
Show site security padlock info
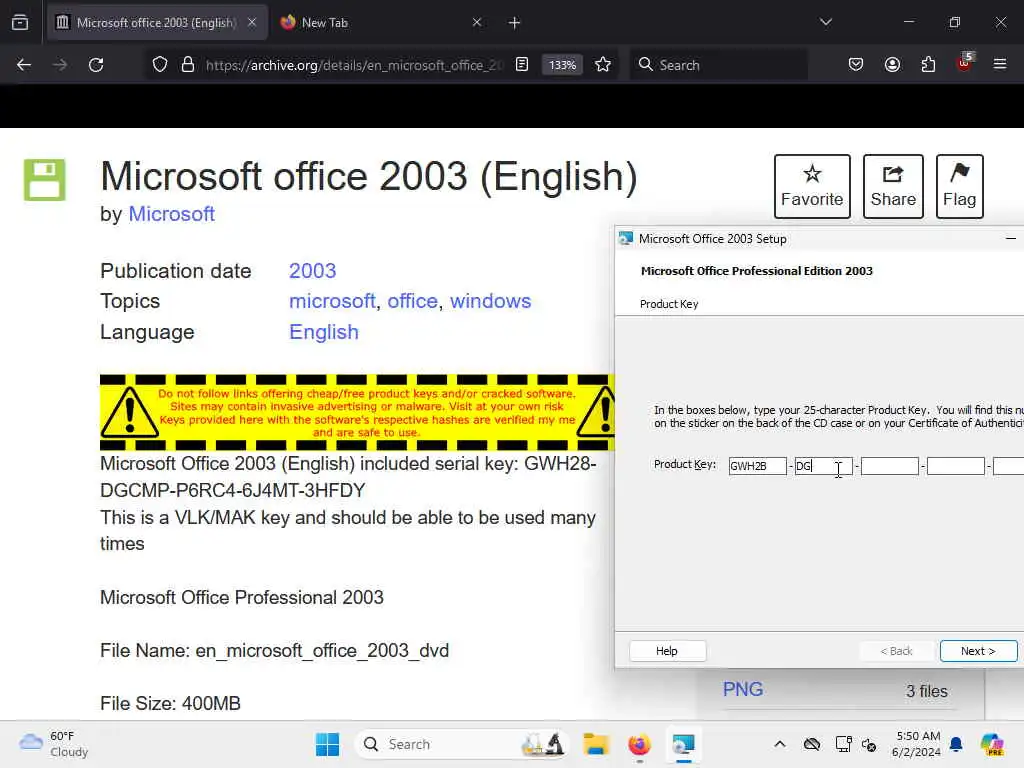click(188, 65)
